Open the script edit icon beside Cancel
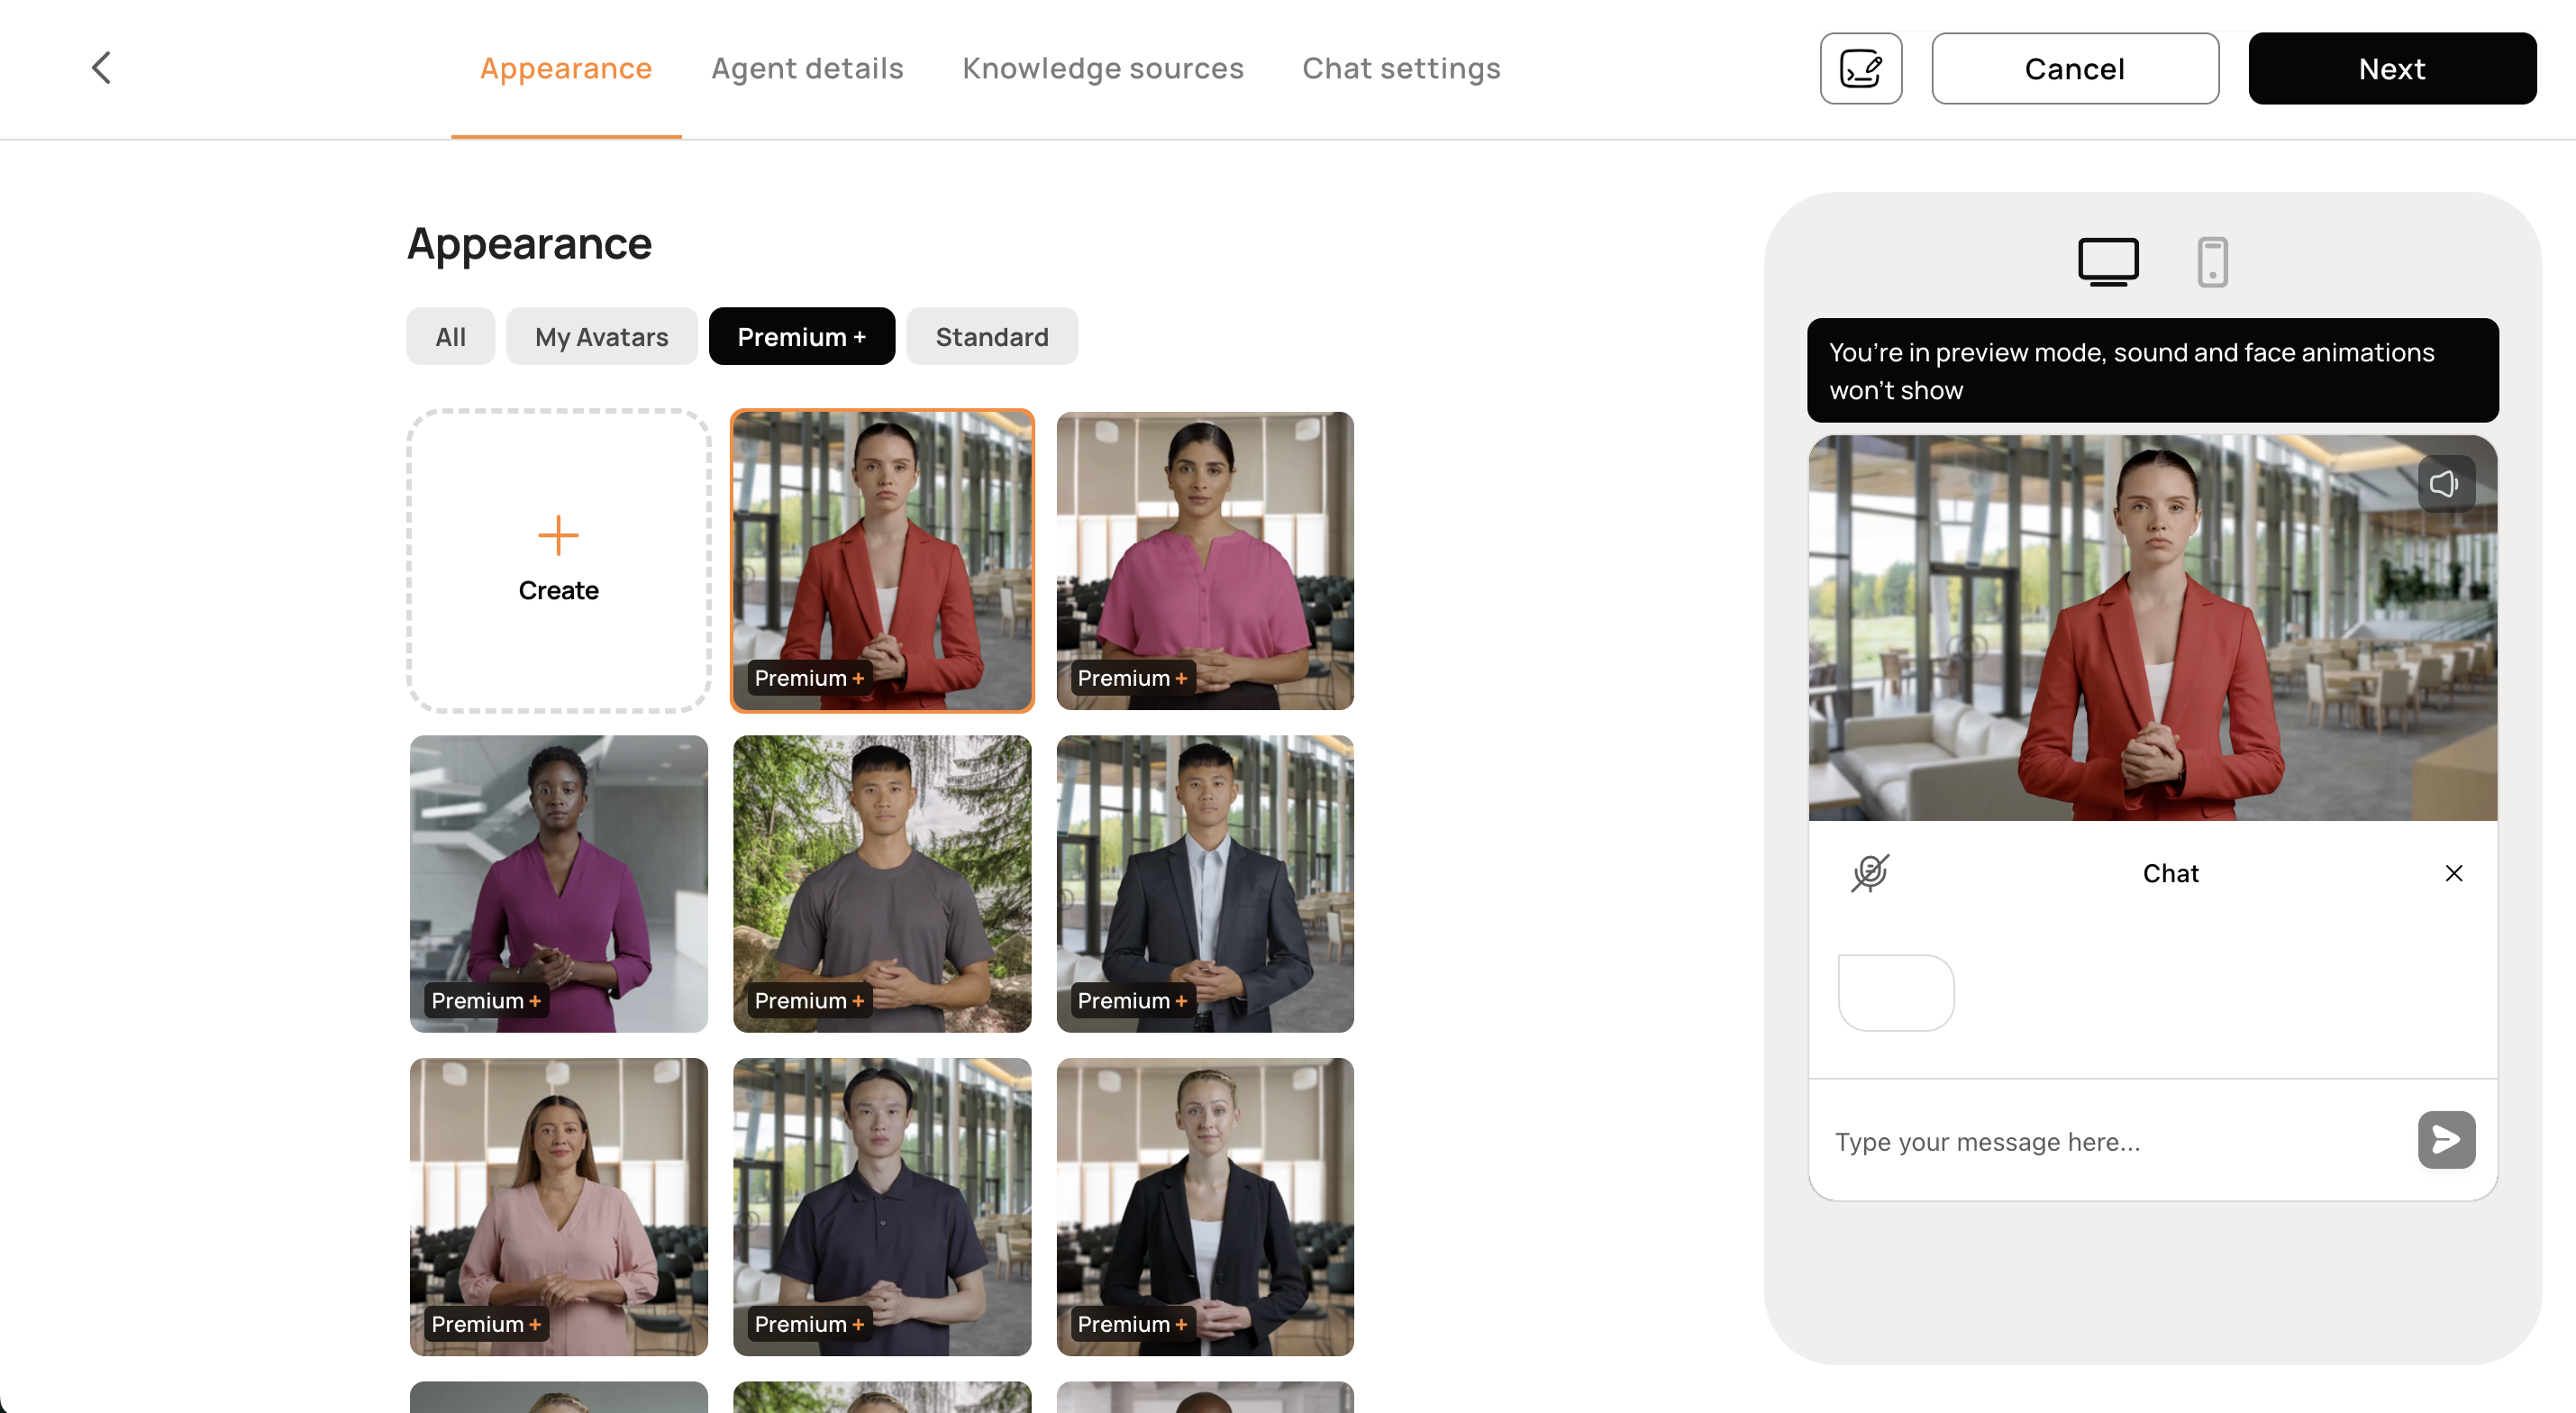This screenshot has width=2576, height=1413. [x=1860, y=68]
